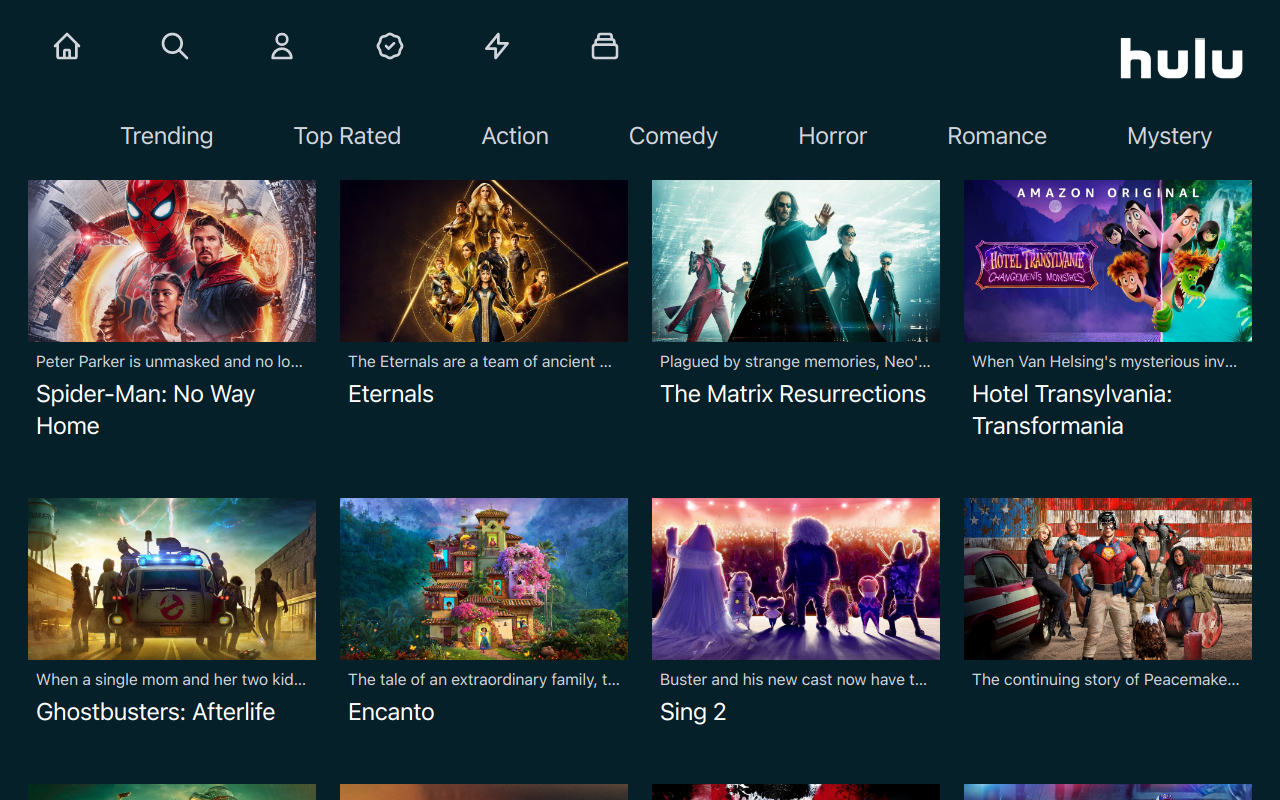Open the Encanto poster image
Screen dimensions: 1280x800
(484, 579)
